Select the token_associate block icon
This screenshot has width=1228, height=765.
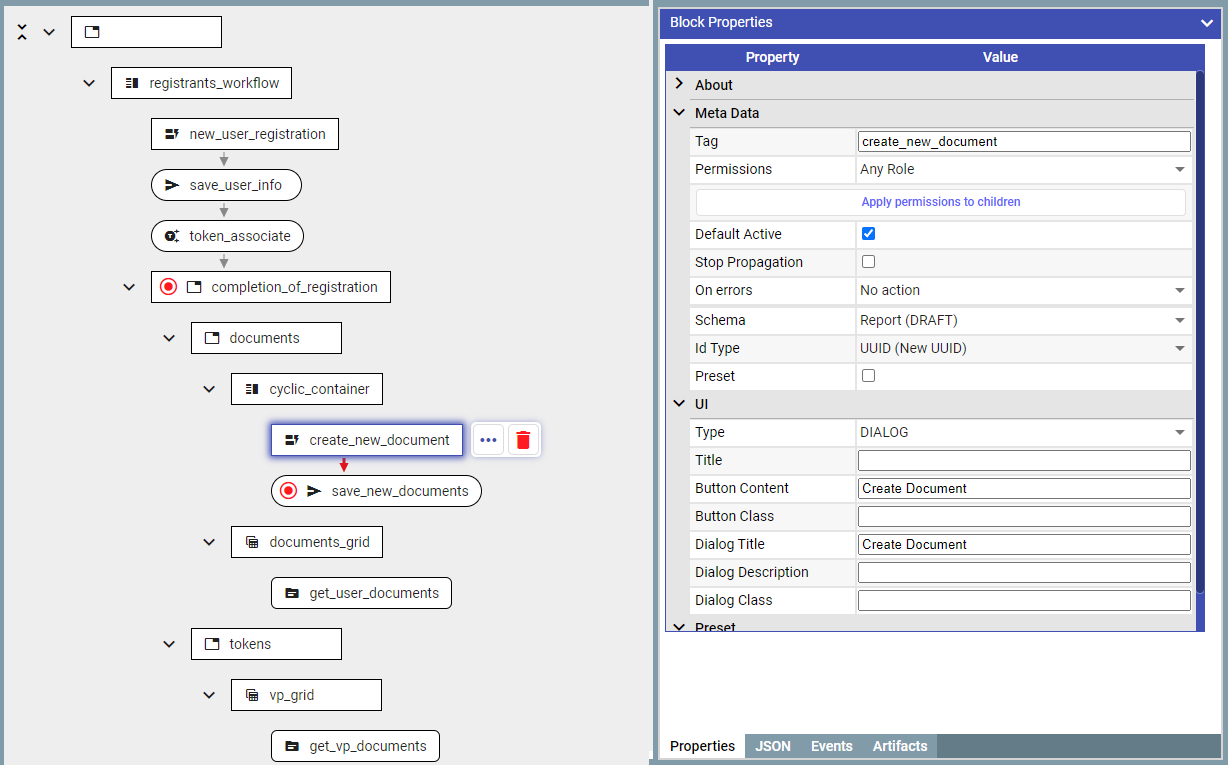pos(172,237)
